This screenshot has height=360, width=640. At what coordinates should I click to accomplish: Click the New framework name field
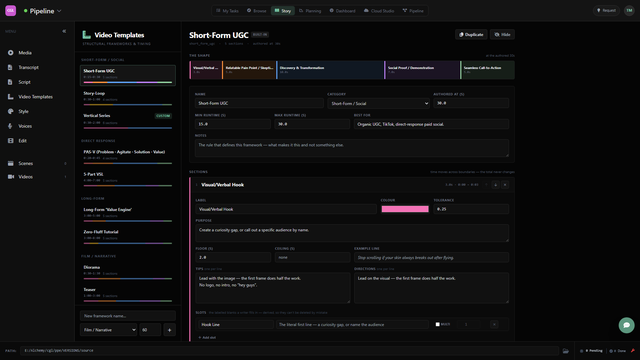click(128, 316)
